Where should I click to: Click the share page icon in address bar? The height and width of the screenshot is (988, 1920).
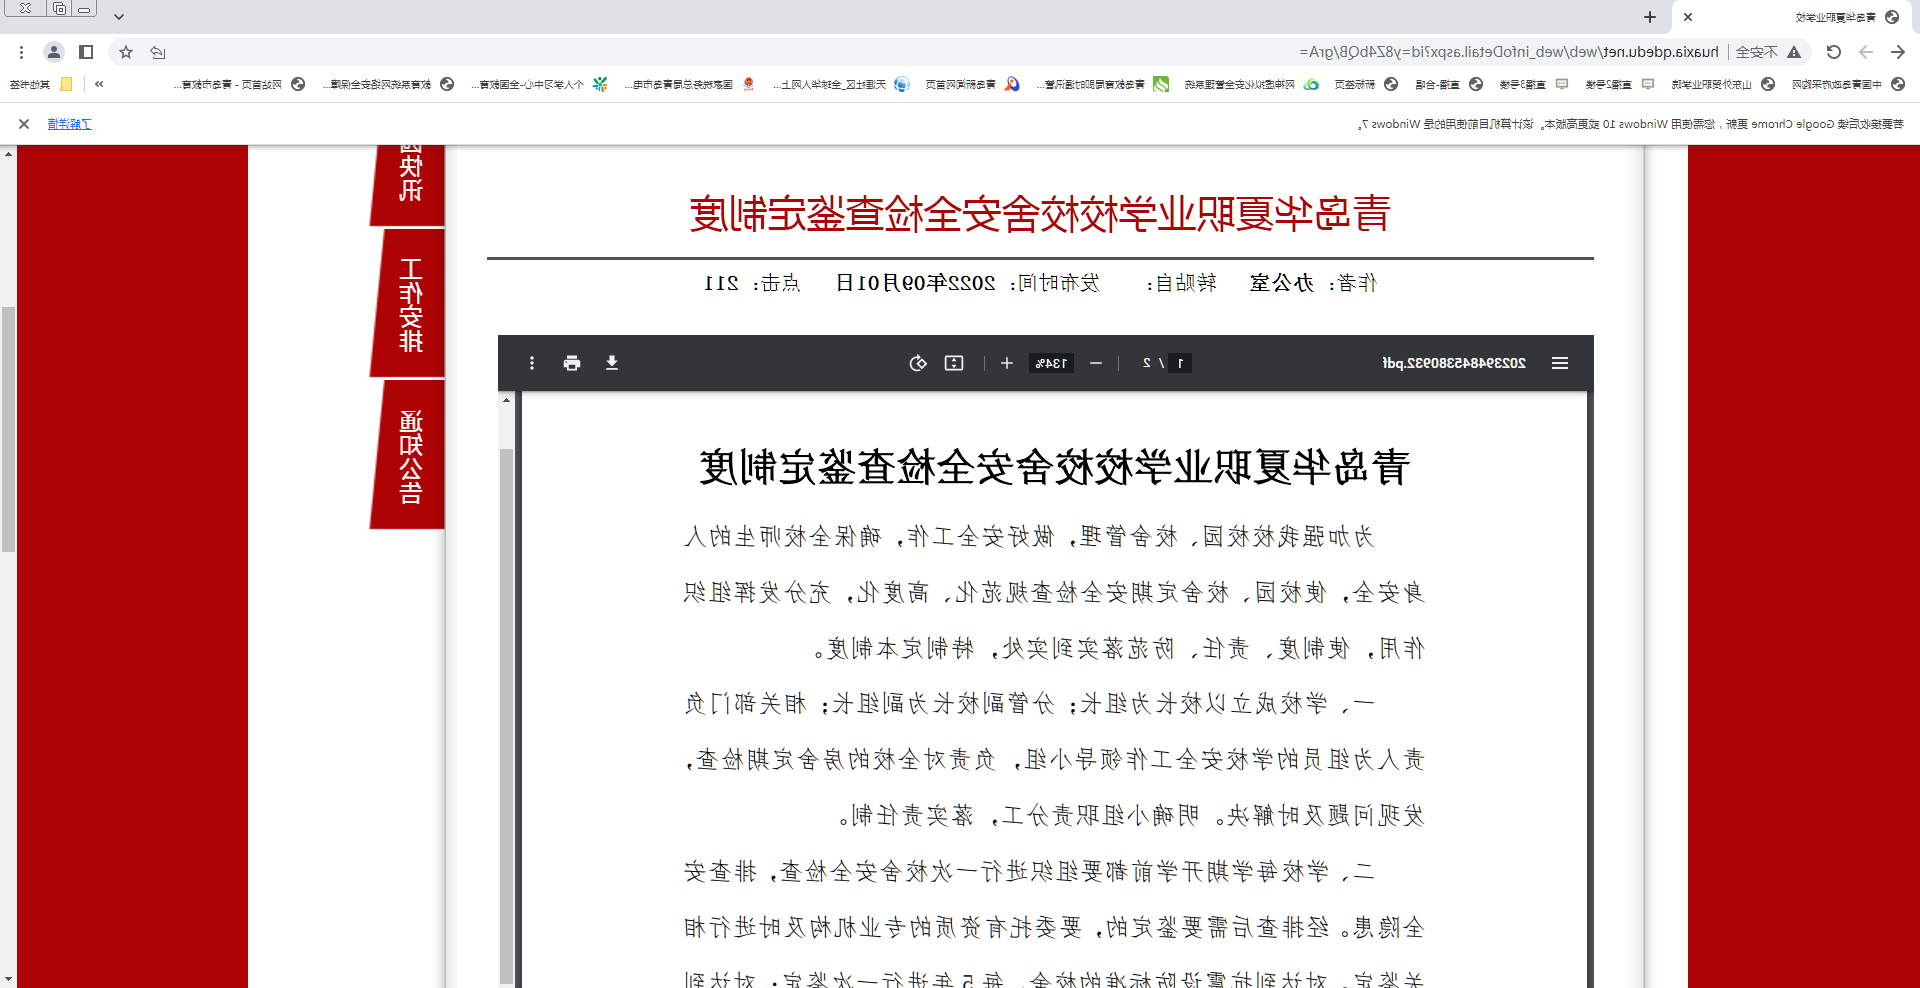(158, 52)
